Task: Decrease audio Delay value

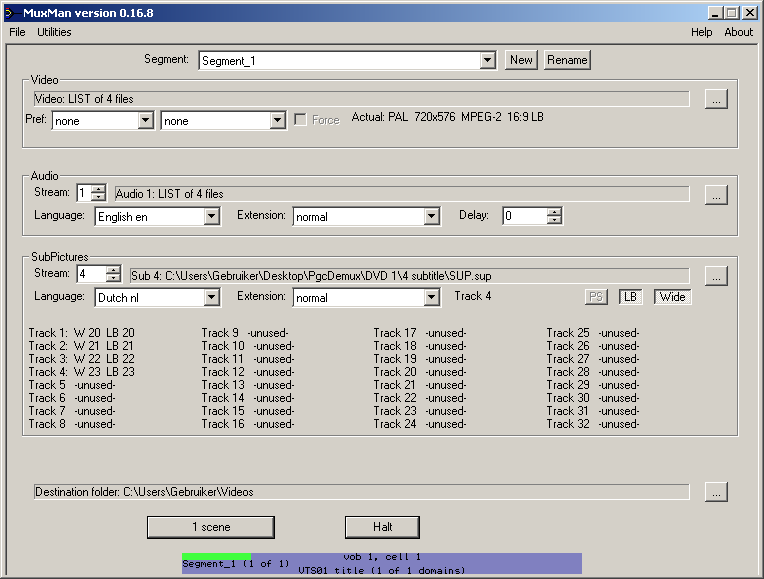Action: coord(554,220)
